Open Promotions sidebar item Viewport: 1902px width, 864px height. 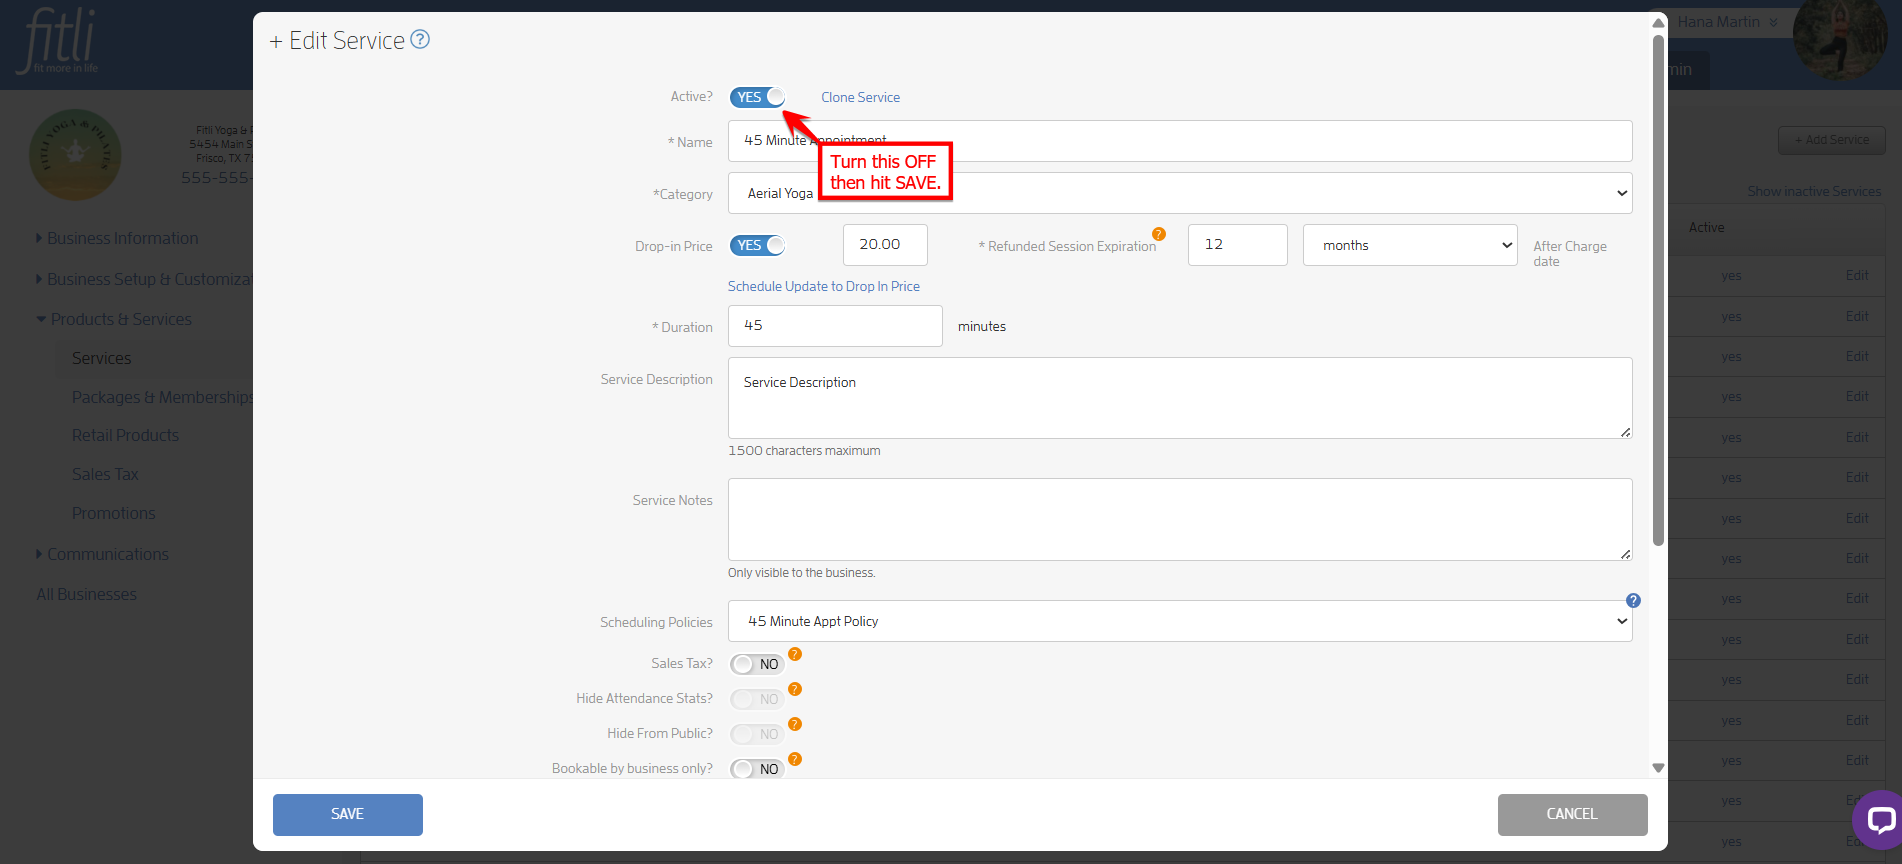click(x=113, y=513)
